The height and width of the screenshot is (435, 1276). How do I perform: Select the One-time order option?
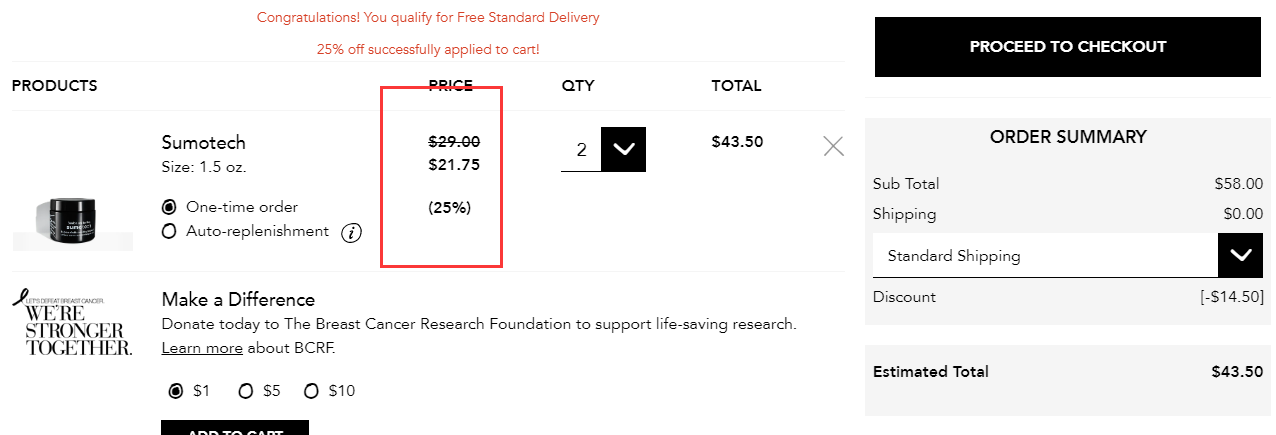point(169,207)
